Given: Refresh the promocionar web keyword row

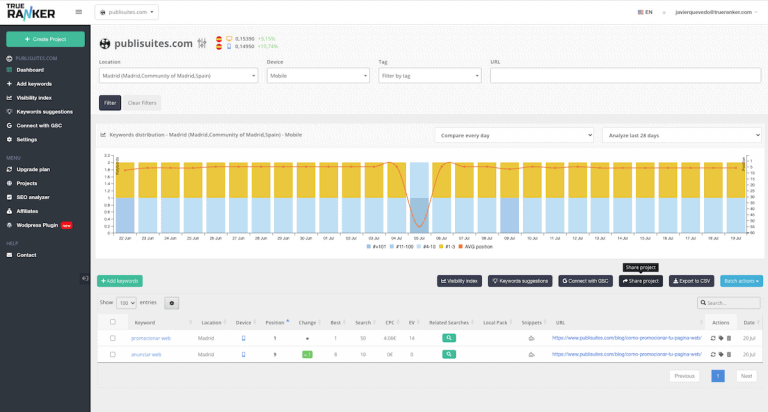Looking at the screenshot, I should click(713, 338).
